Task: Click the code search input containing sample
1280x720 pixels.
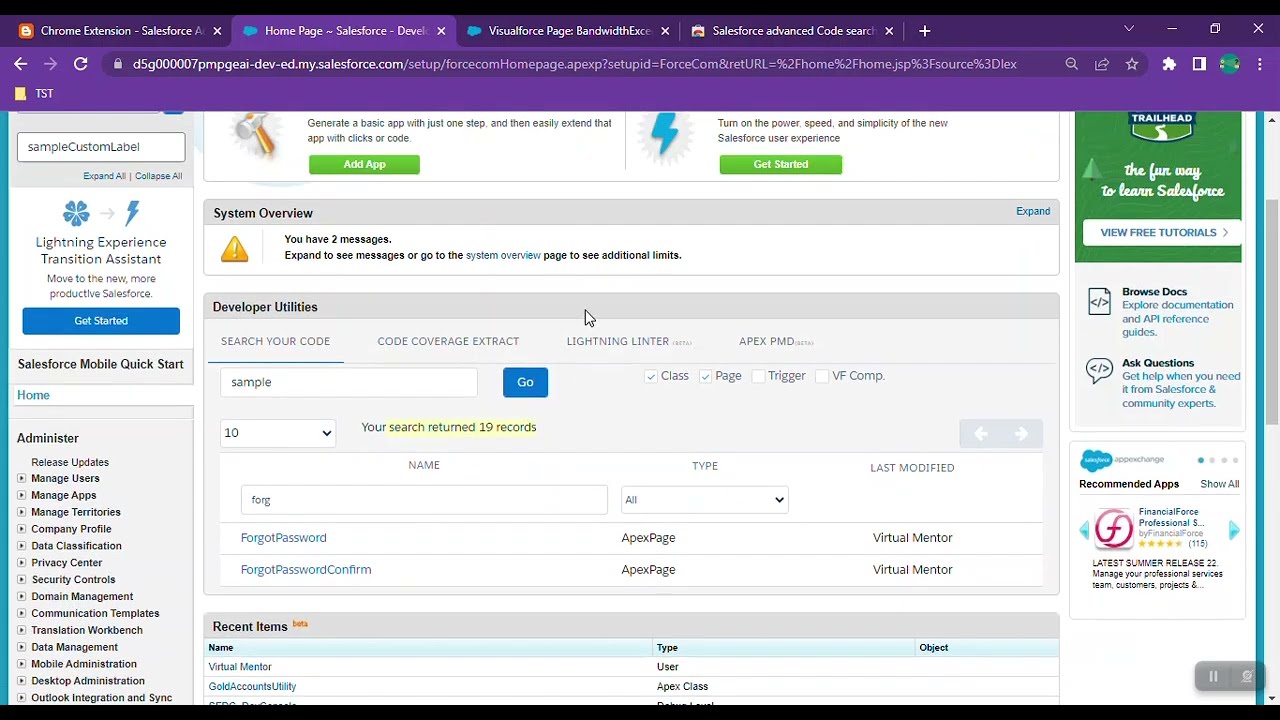Action: click(x=349, y=382)
